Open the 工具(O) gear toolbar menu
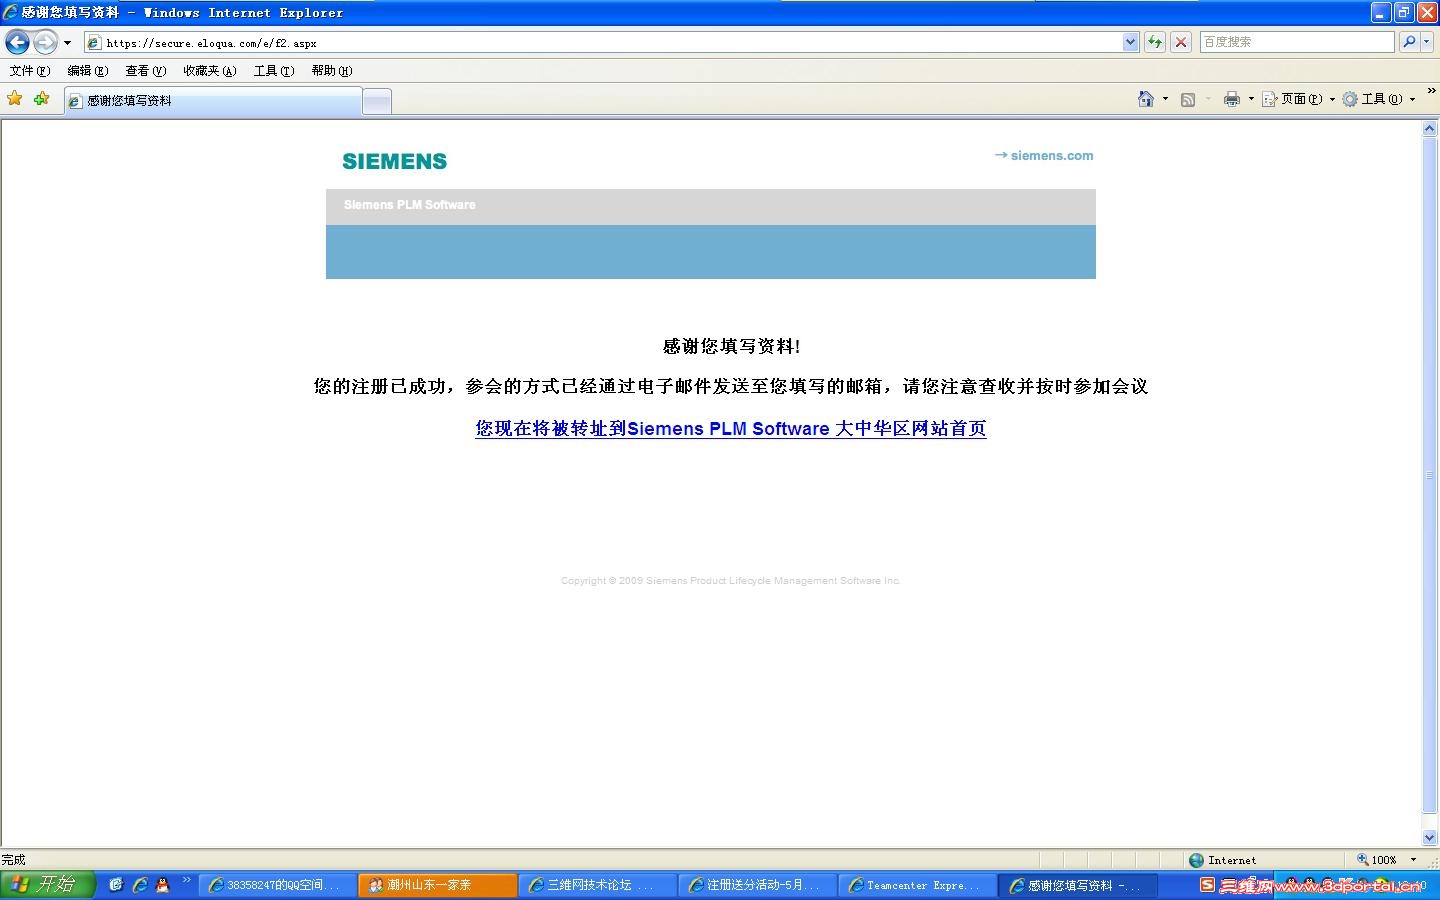 coord(1379,99)
